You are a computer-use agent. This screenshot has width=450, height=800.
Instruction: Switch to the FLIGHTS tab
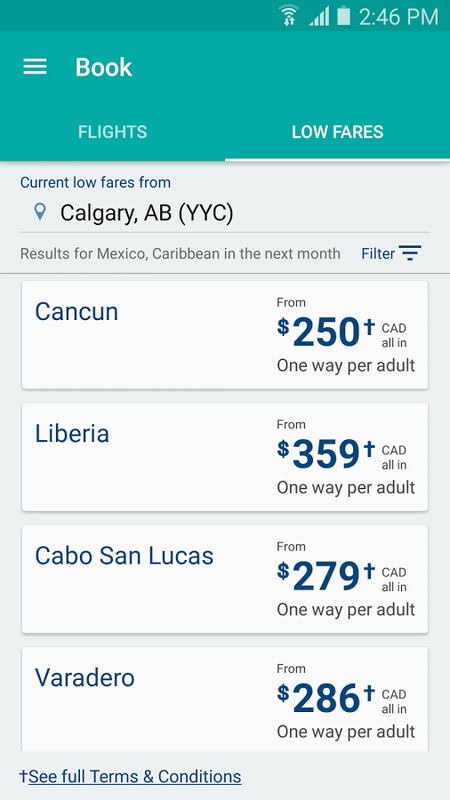pos(113,132)
